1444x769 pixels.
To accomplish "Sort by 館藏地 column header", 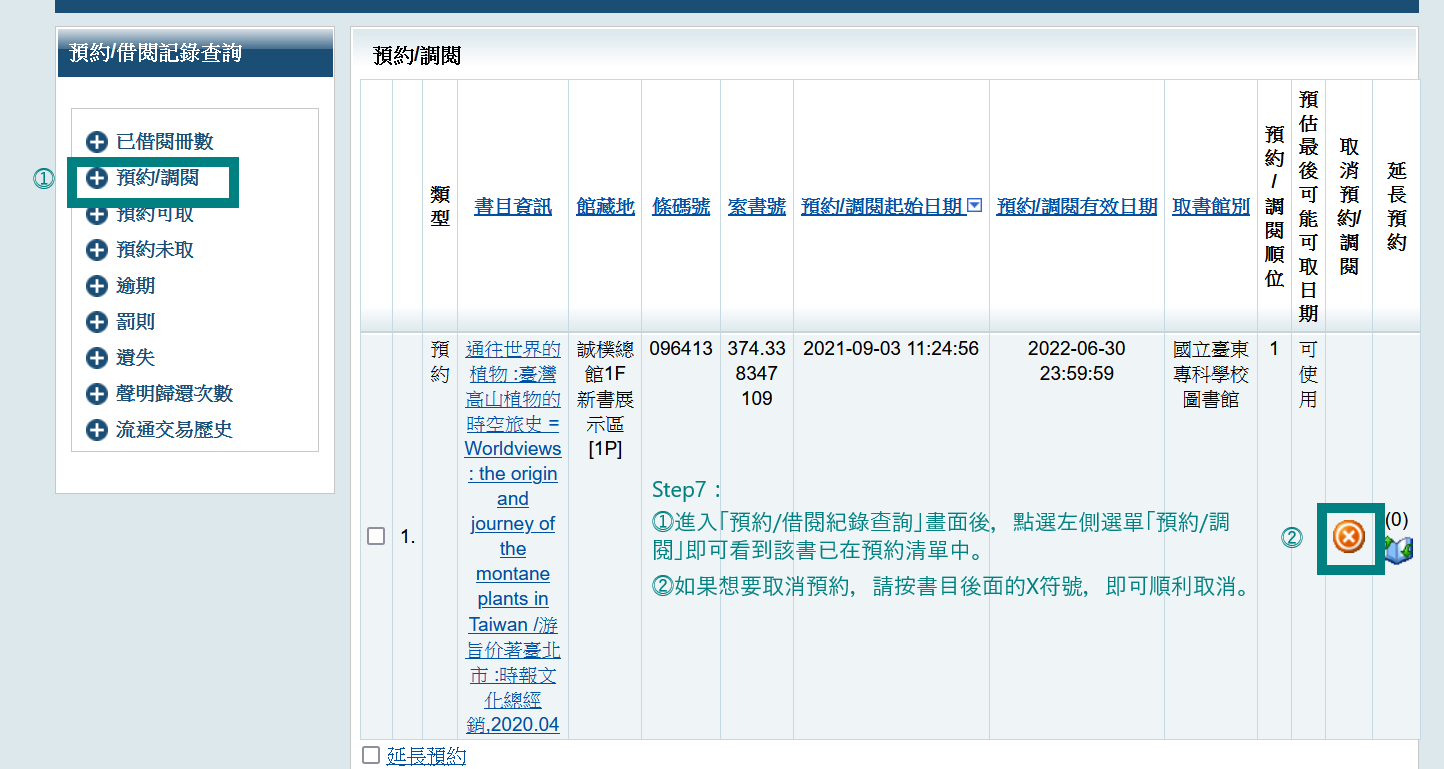I will click(x=605, y=206).
